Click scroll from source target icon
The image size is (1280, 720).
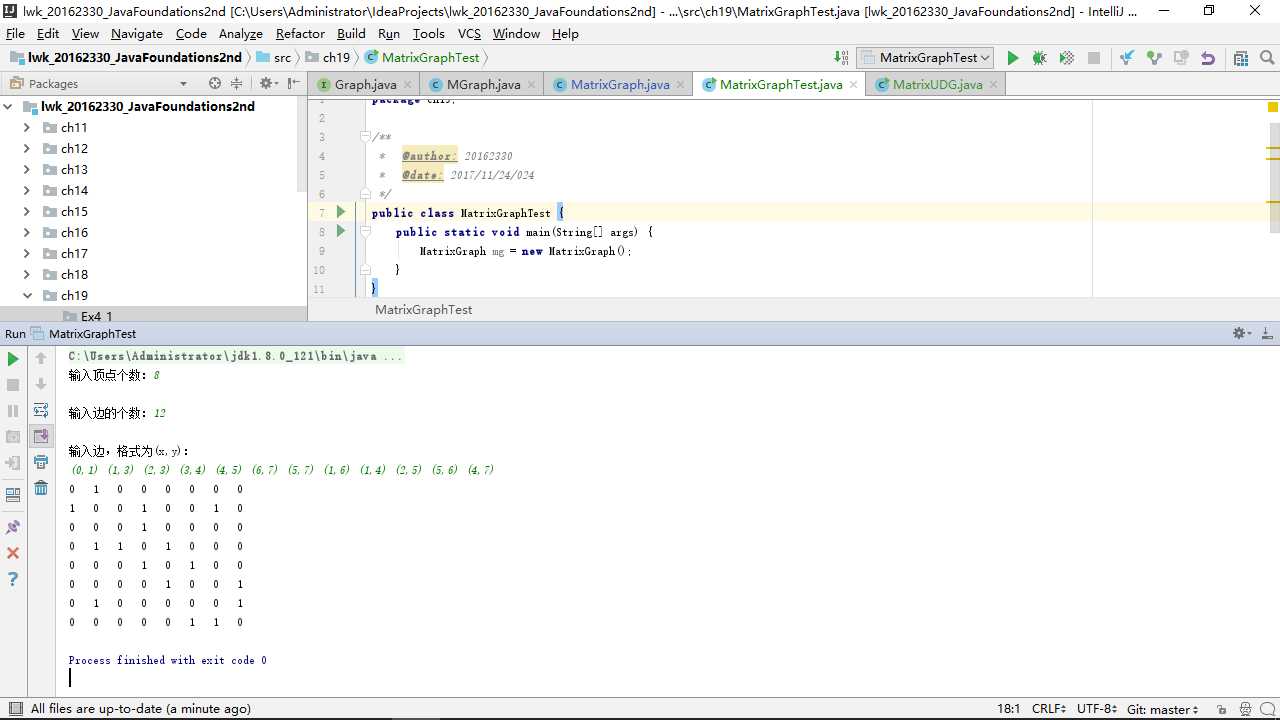215,83
